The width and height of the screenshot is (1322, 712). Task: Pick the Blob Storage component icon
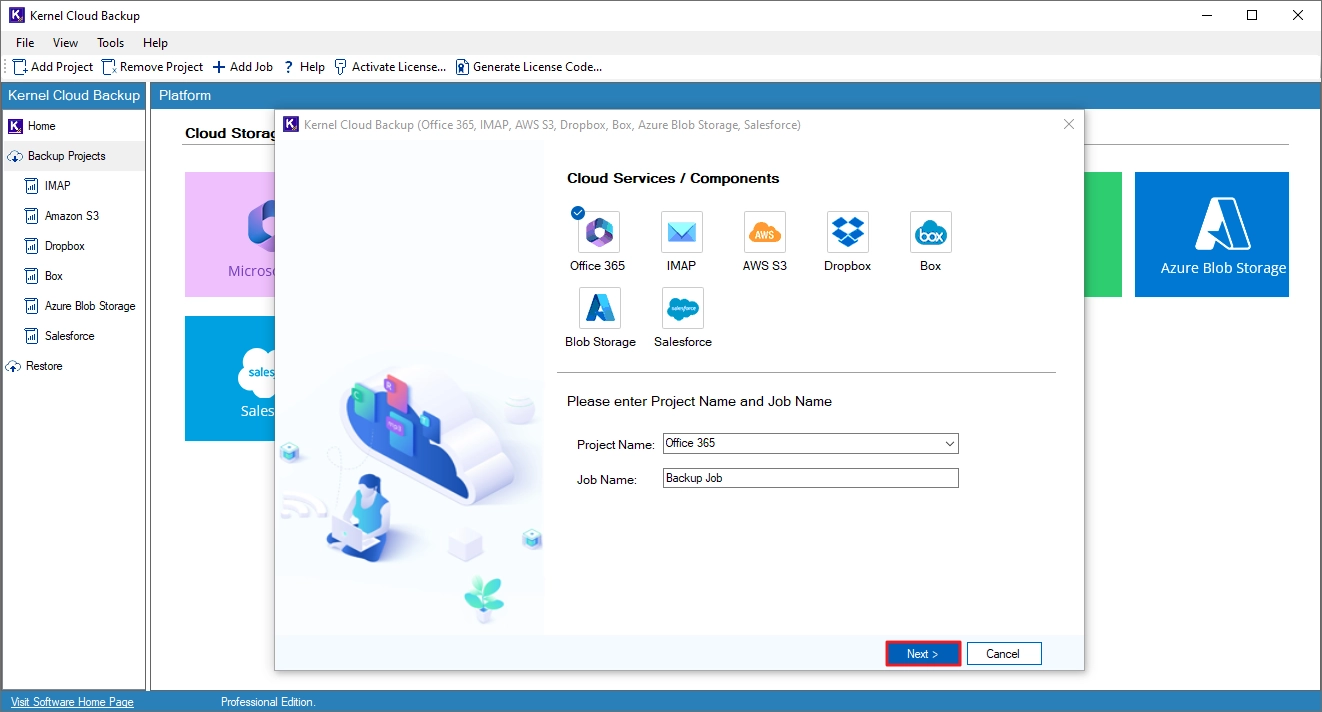[600, 308]
